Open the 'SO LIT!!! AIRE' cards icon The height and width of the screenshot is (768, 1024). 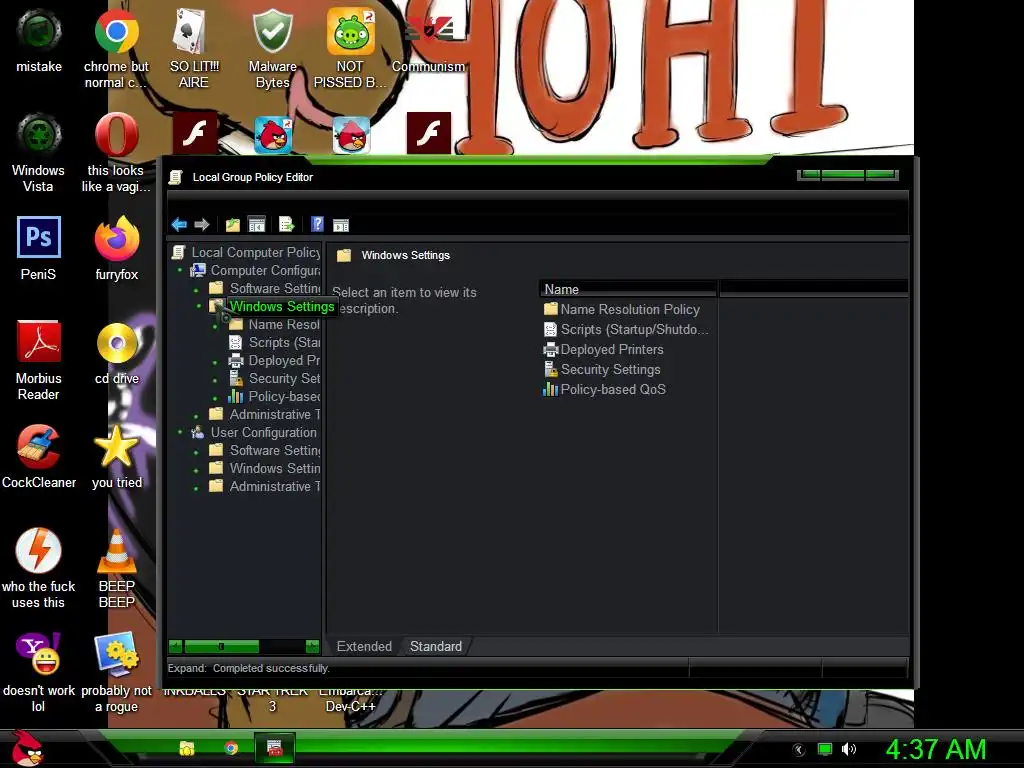[193, 48]
